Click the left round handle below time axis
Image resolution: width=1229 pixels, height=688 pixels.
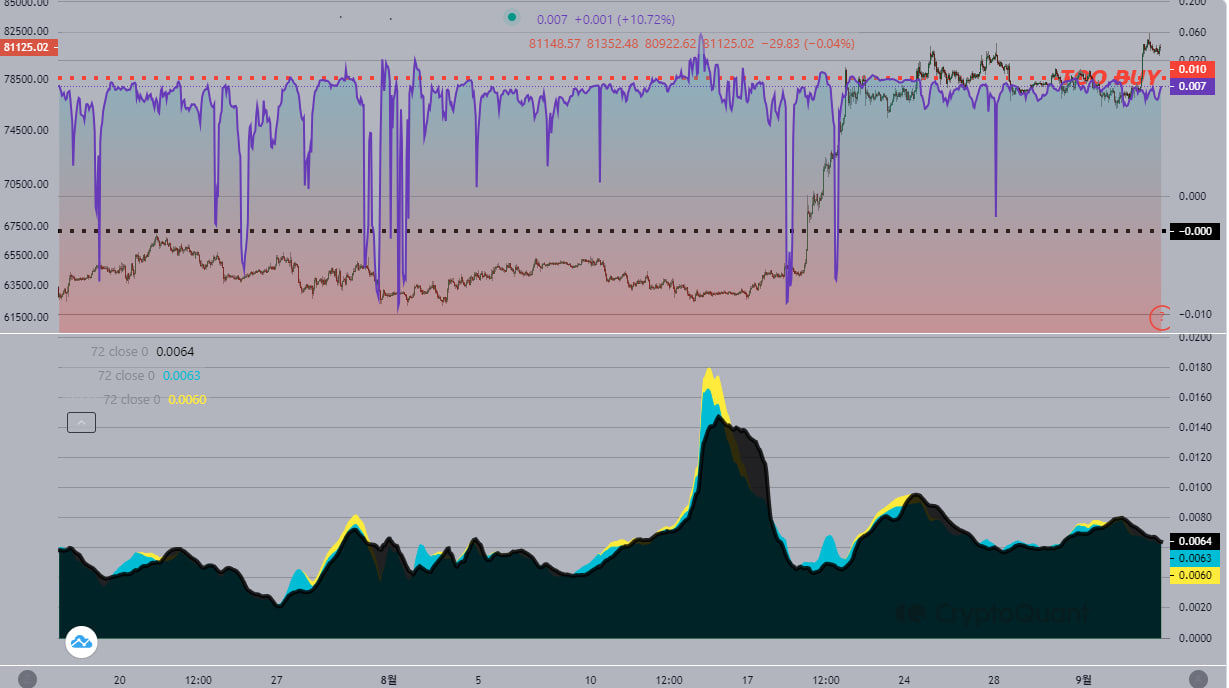[28, 678]
